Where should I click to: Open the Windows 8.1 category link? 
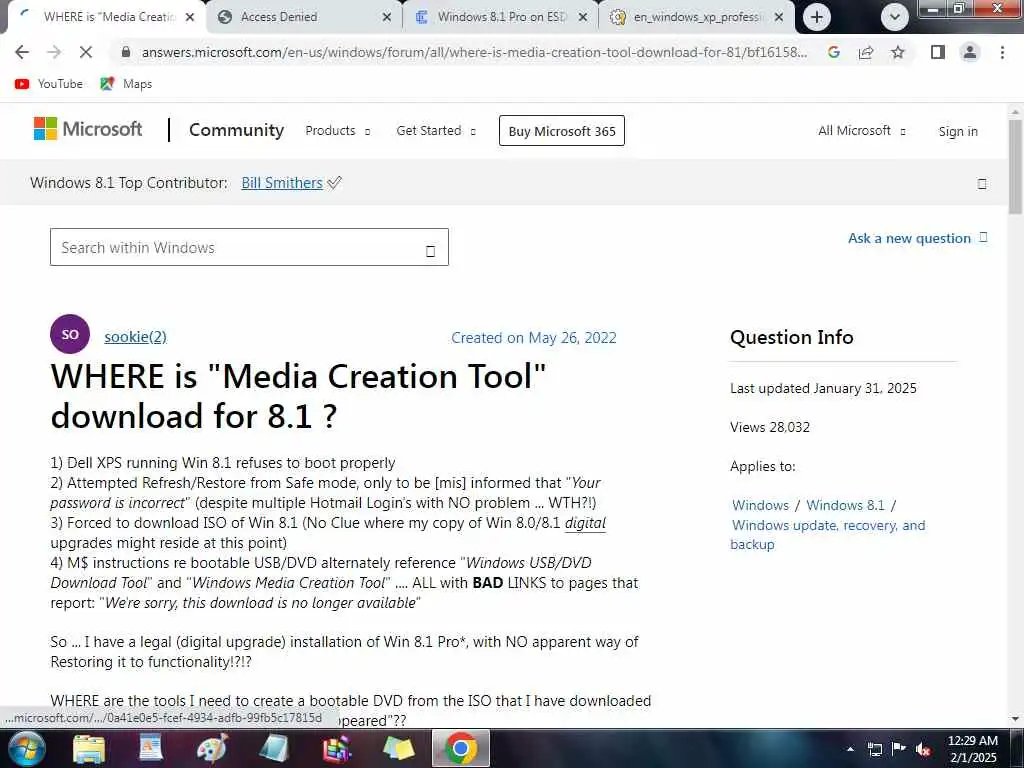click(x=845, y=505)
